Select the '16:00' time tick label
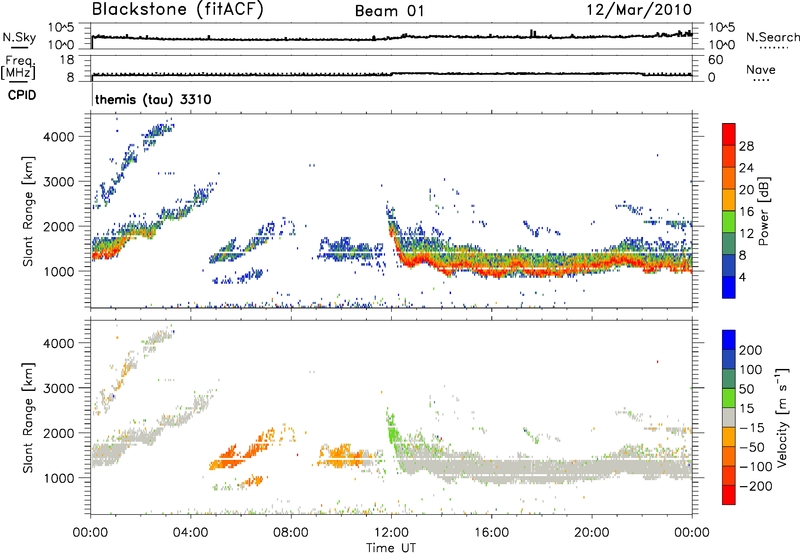This screenshot has width=800, height=554. click(x=491, y=533)
